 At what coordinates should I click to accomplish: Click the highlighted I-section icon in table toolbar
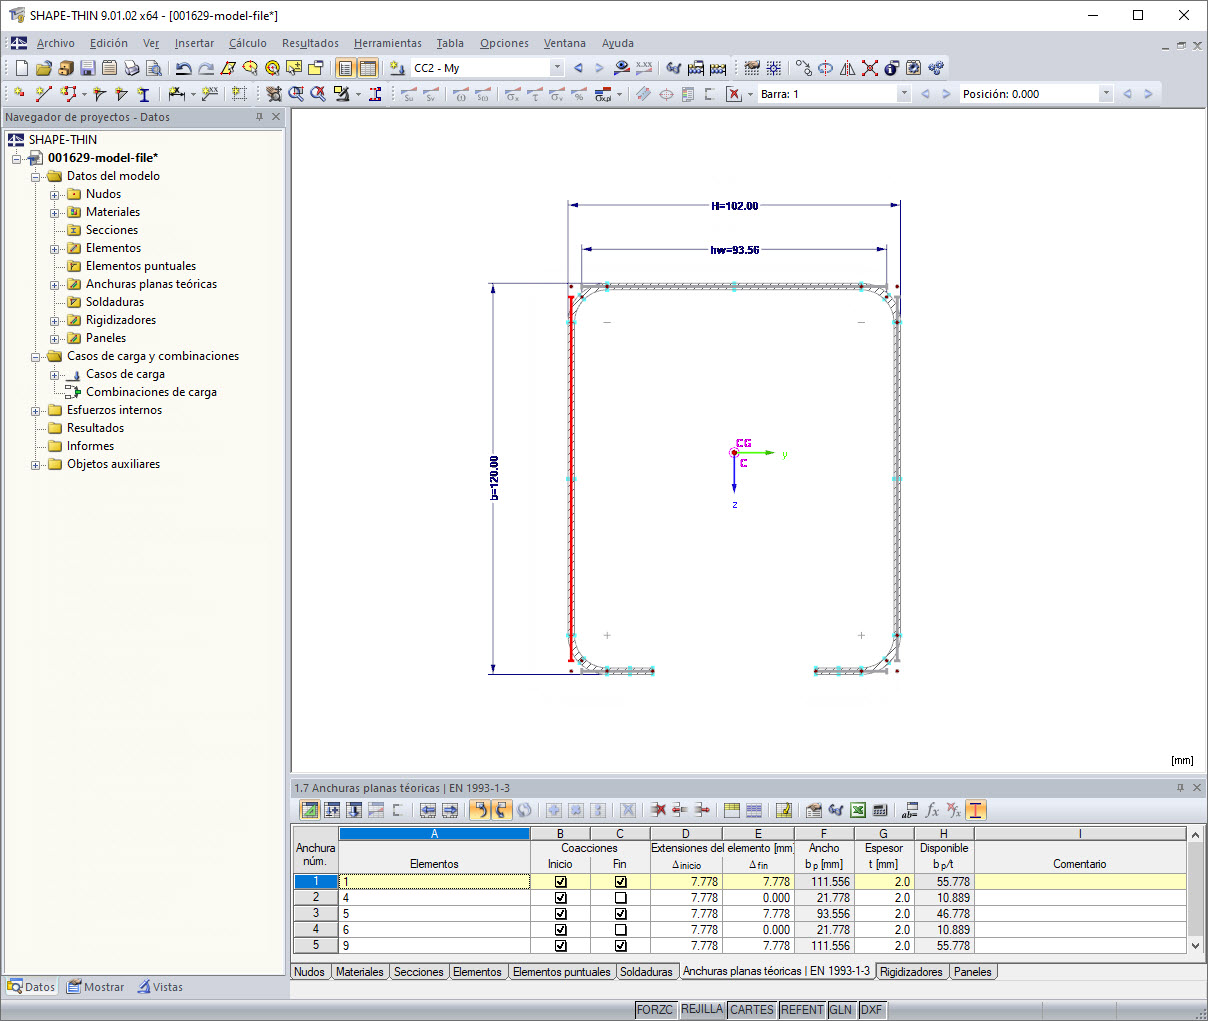coord(976,810)
